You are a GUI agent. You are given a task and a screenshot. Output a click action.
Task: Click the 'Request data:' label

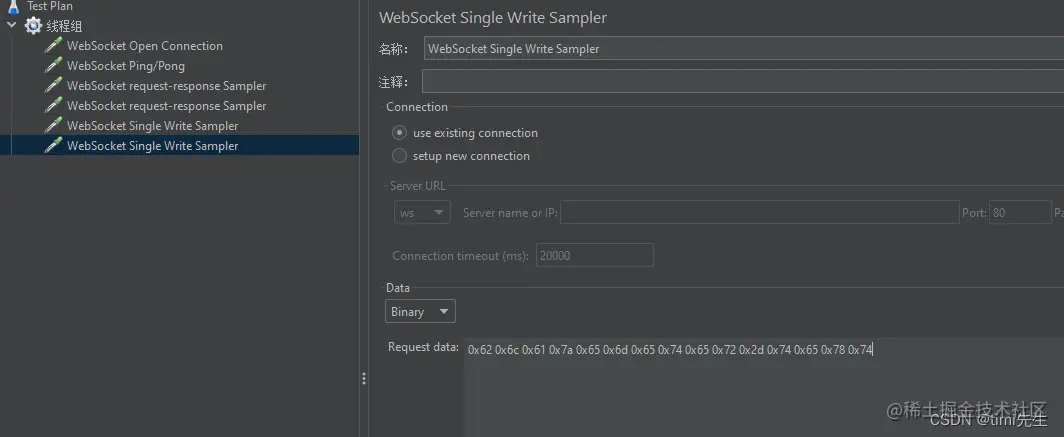pos(423,347)
